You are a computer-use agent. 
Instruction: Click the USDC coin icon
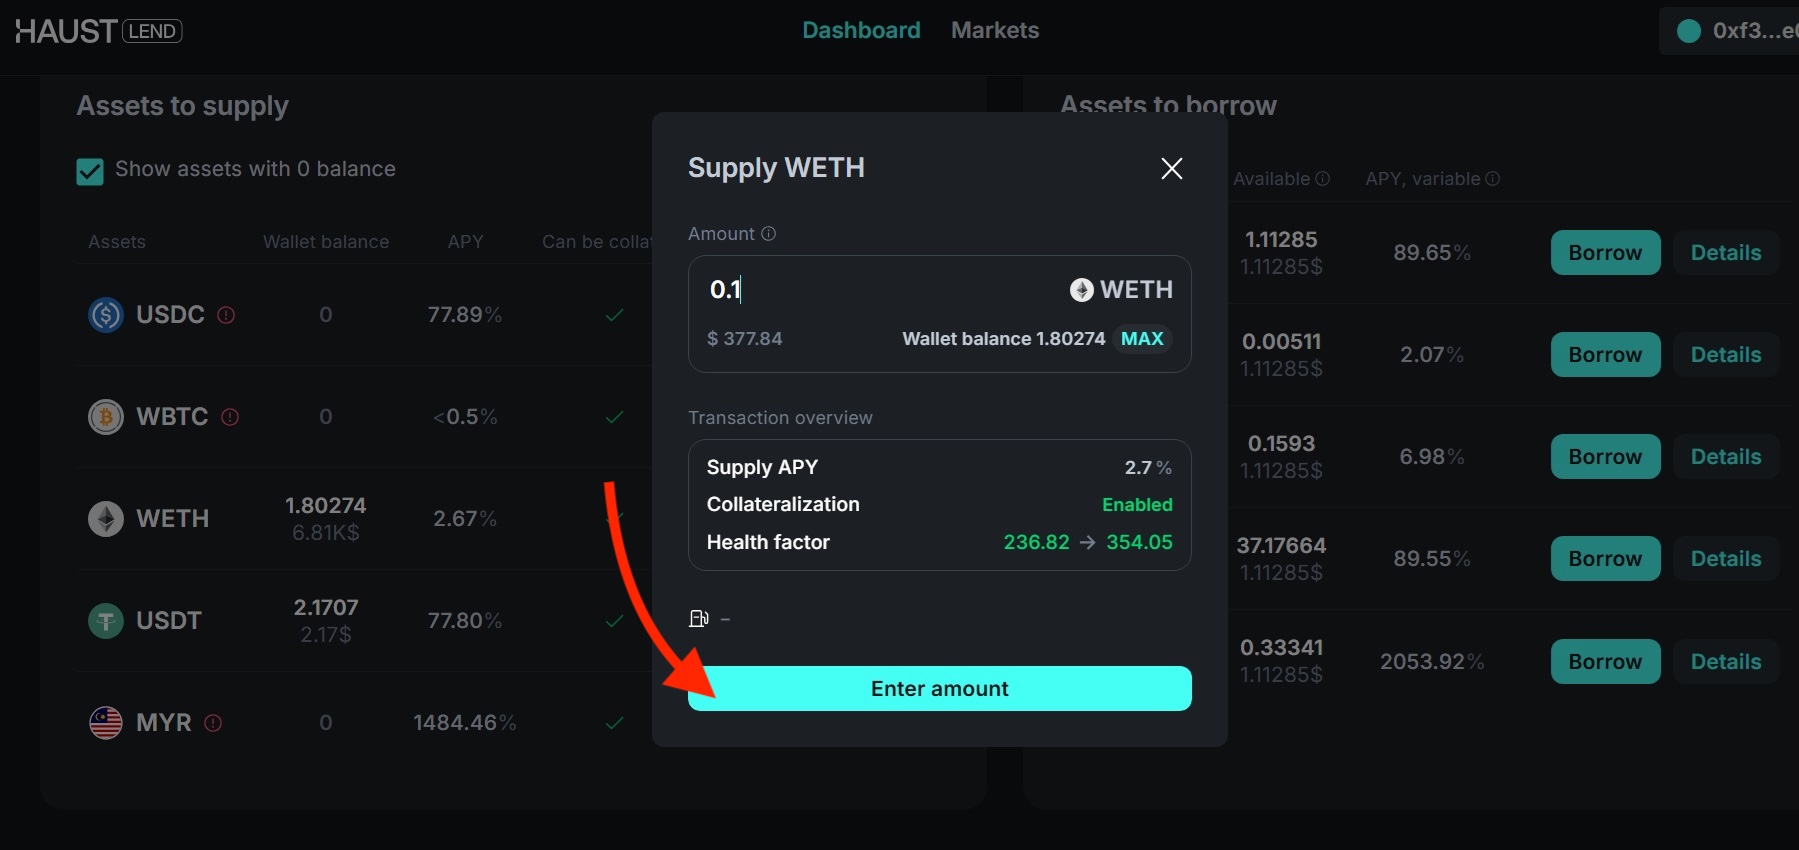(x=106, y=315)
